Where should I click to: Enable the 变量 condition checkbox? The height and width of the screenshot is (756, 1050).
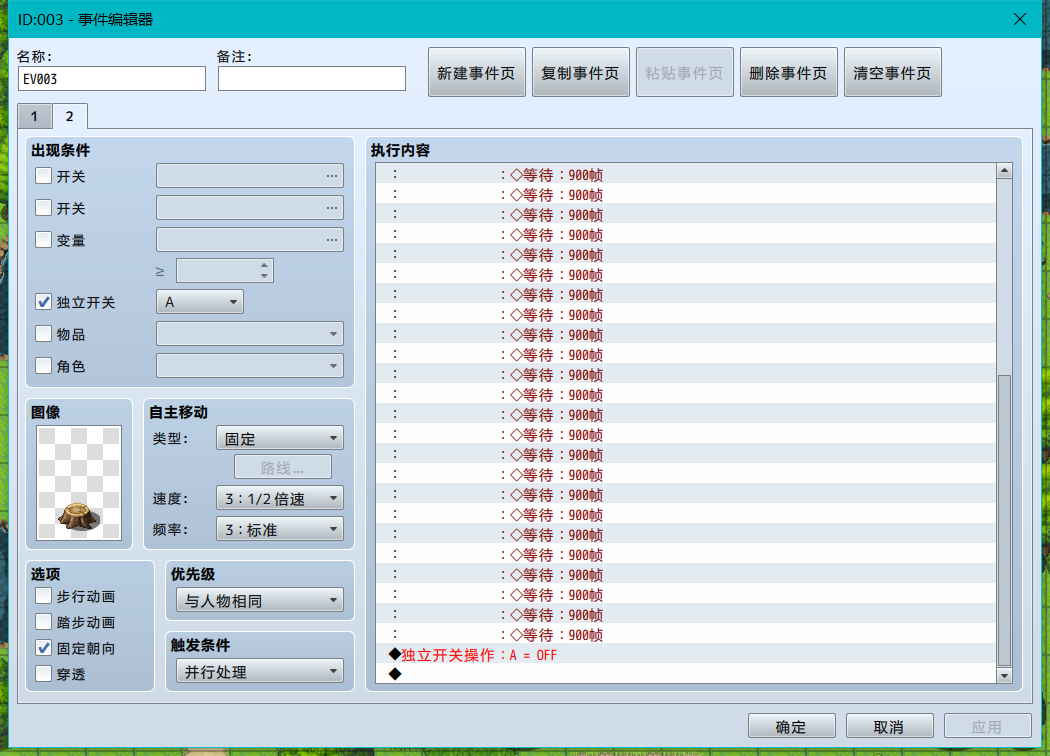(44, 240)
